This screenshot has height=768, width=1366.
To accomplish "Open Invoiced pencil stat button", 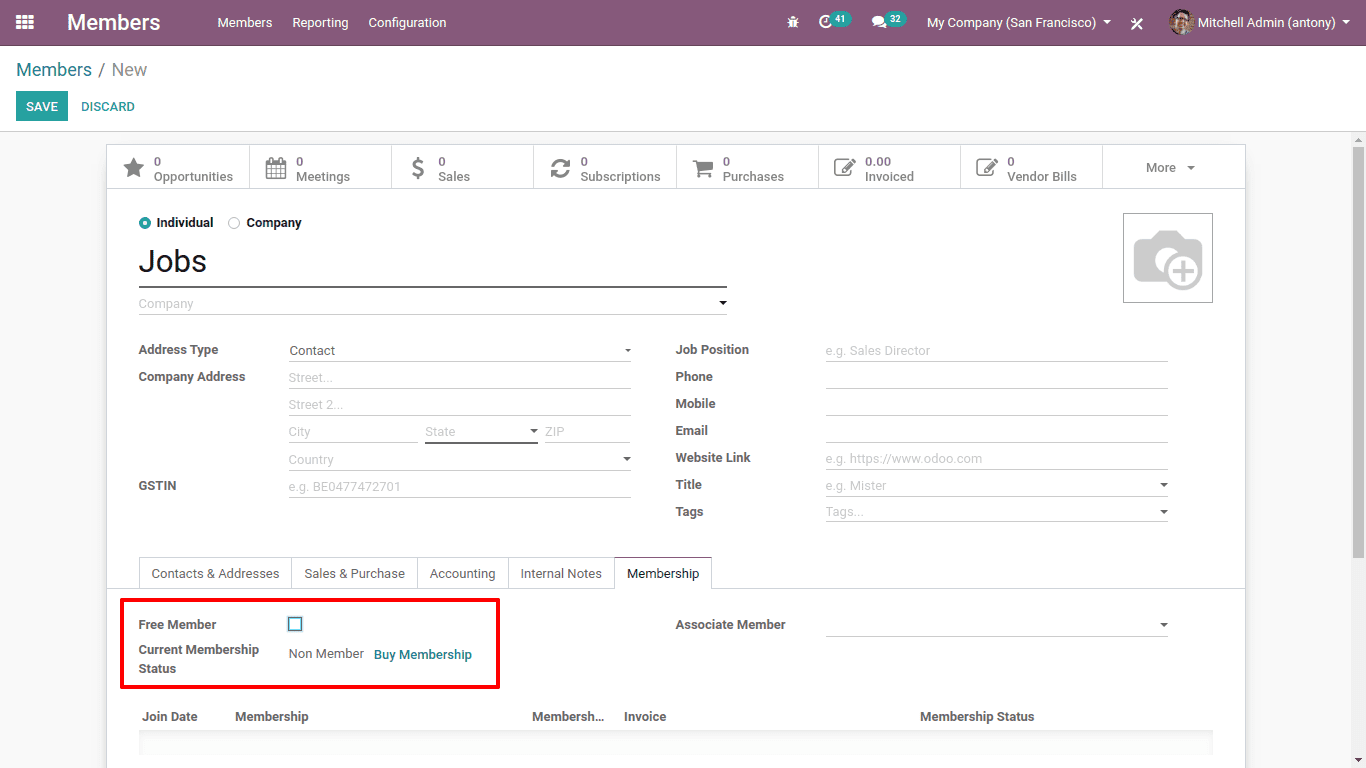I will (888, 168).
